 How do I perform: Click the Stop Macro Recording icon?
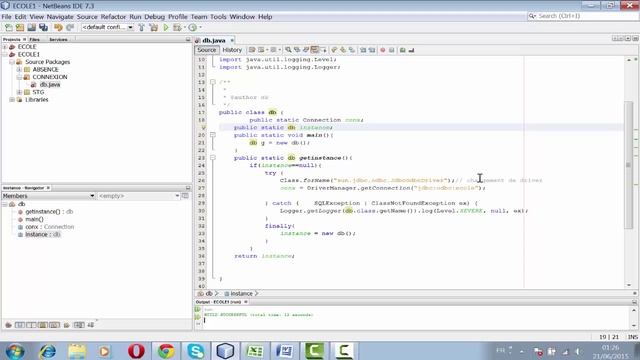tap(391, 50)
